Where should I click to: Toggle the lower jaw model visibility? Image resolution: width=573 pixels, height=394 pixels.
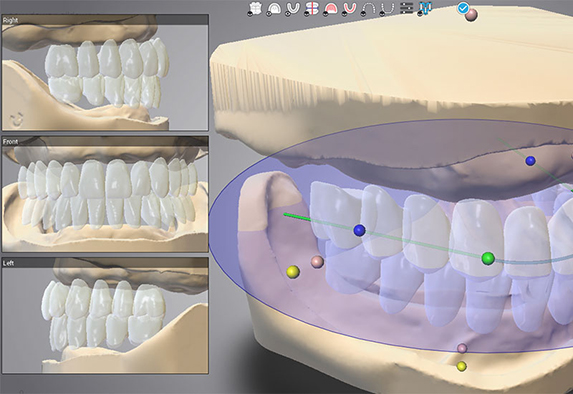tap(293, 8)
